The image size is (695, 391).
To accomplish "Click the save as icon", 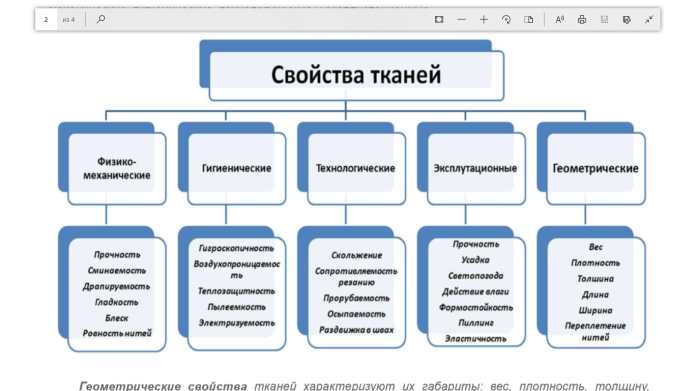I will [627, 20].
